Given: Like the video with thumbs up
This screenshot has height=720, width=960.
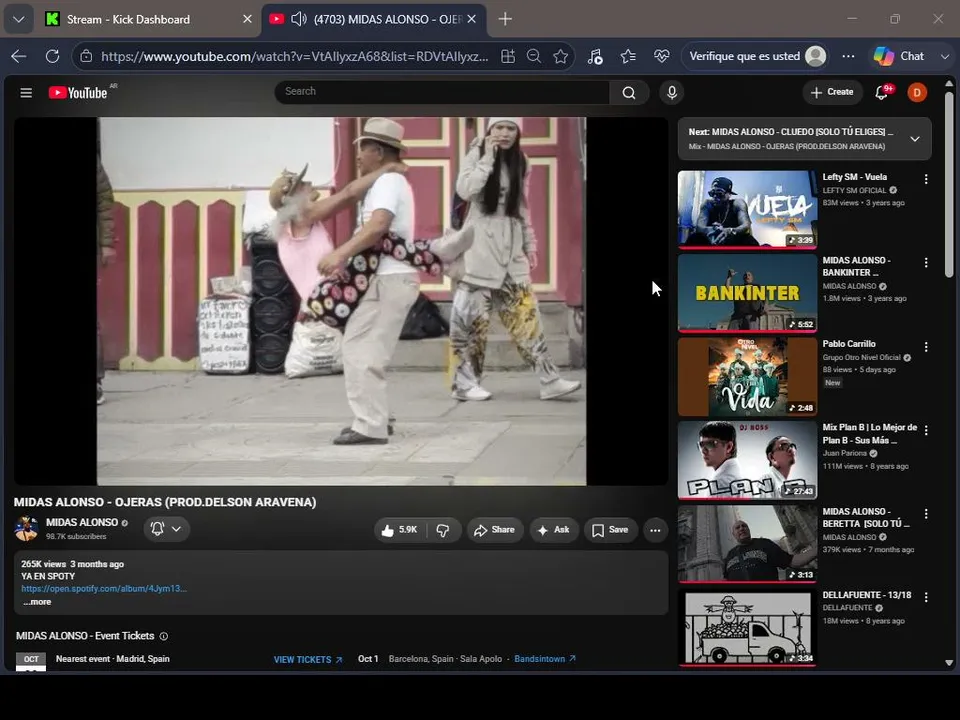Looking at the screenshot, I should [x=400, y=530].
